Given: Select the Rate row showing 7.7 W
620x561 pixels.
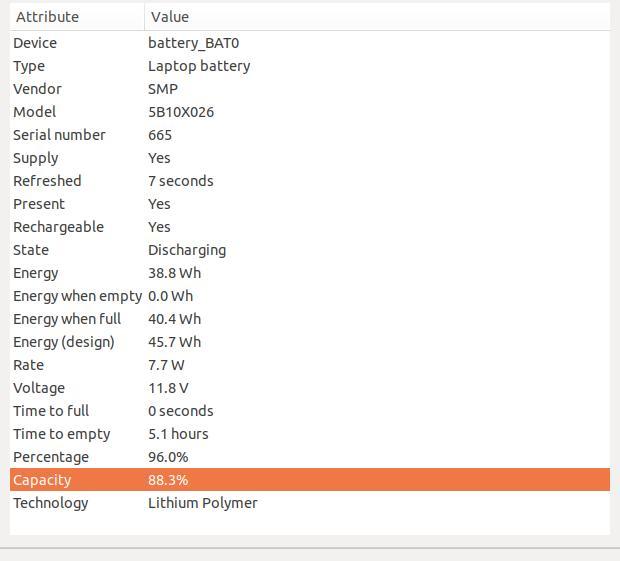Looking at the screenshot, I should pos(310,365).
